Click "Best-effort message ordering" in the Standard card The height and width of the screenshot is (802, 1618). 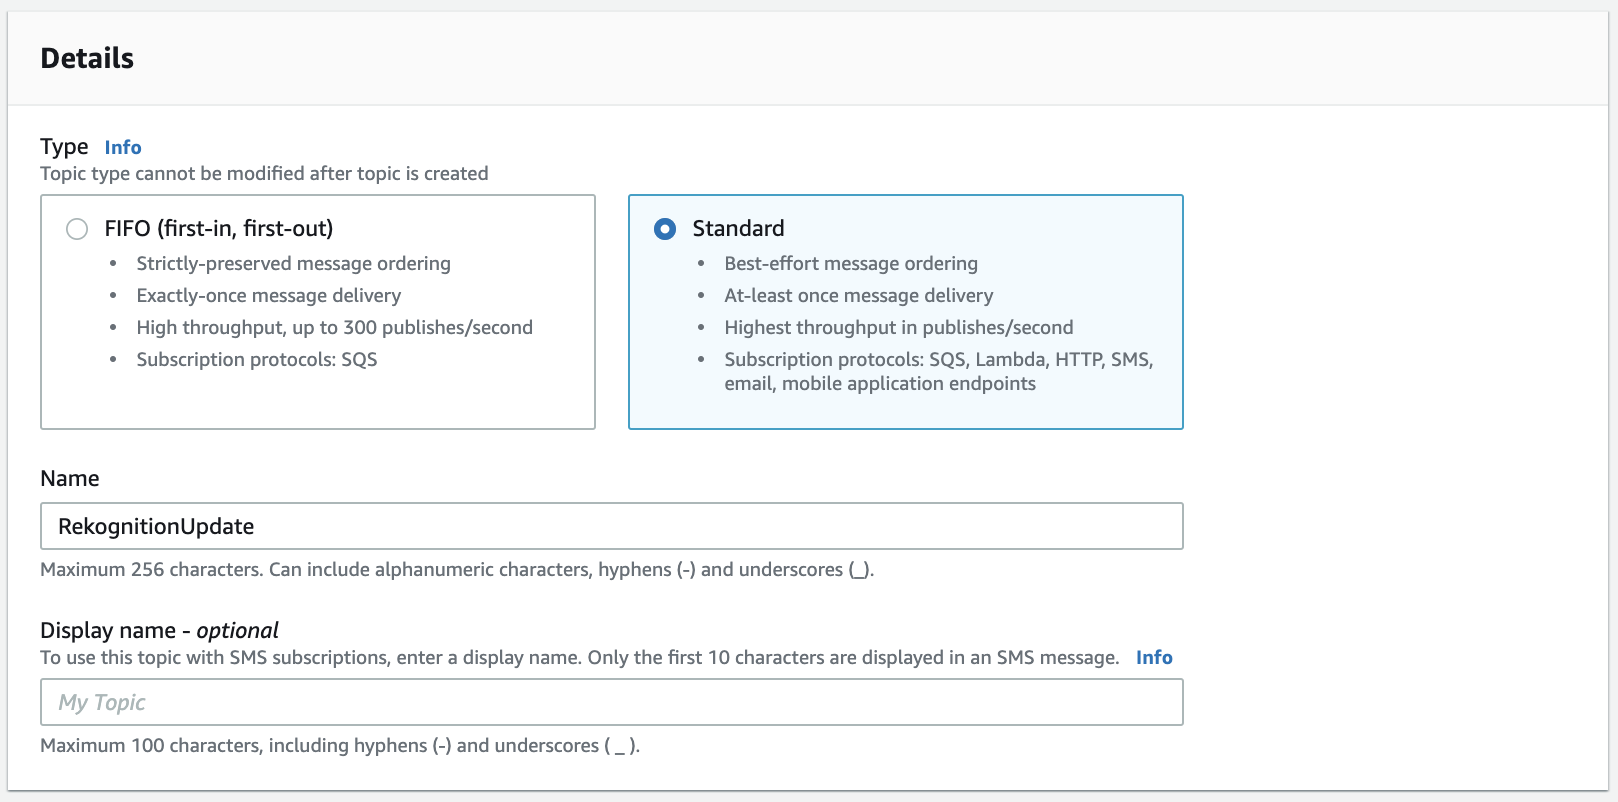click(851, 263)
